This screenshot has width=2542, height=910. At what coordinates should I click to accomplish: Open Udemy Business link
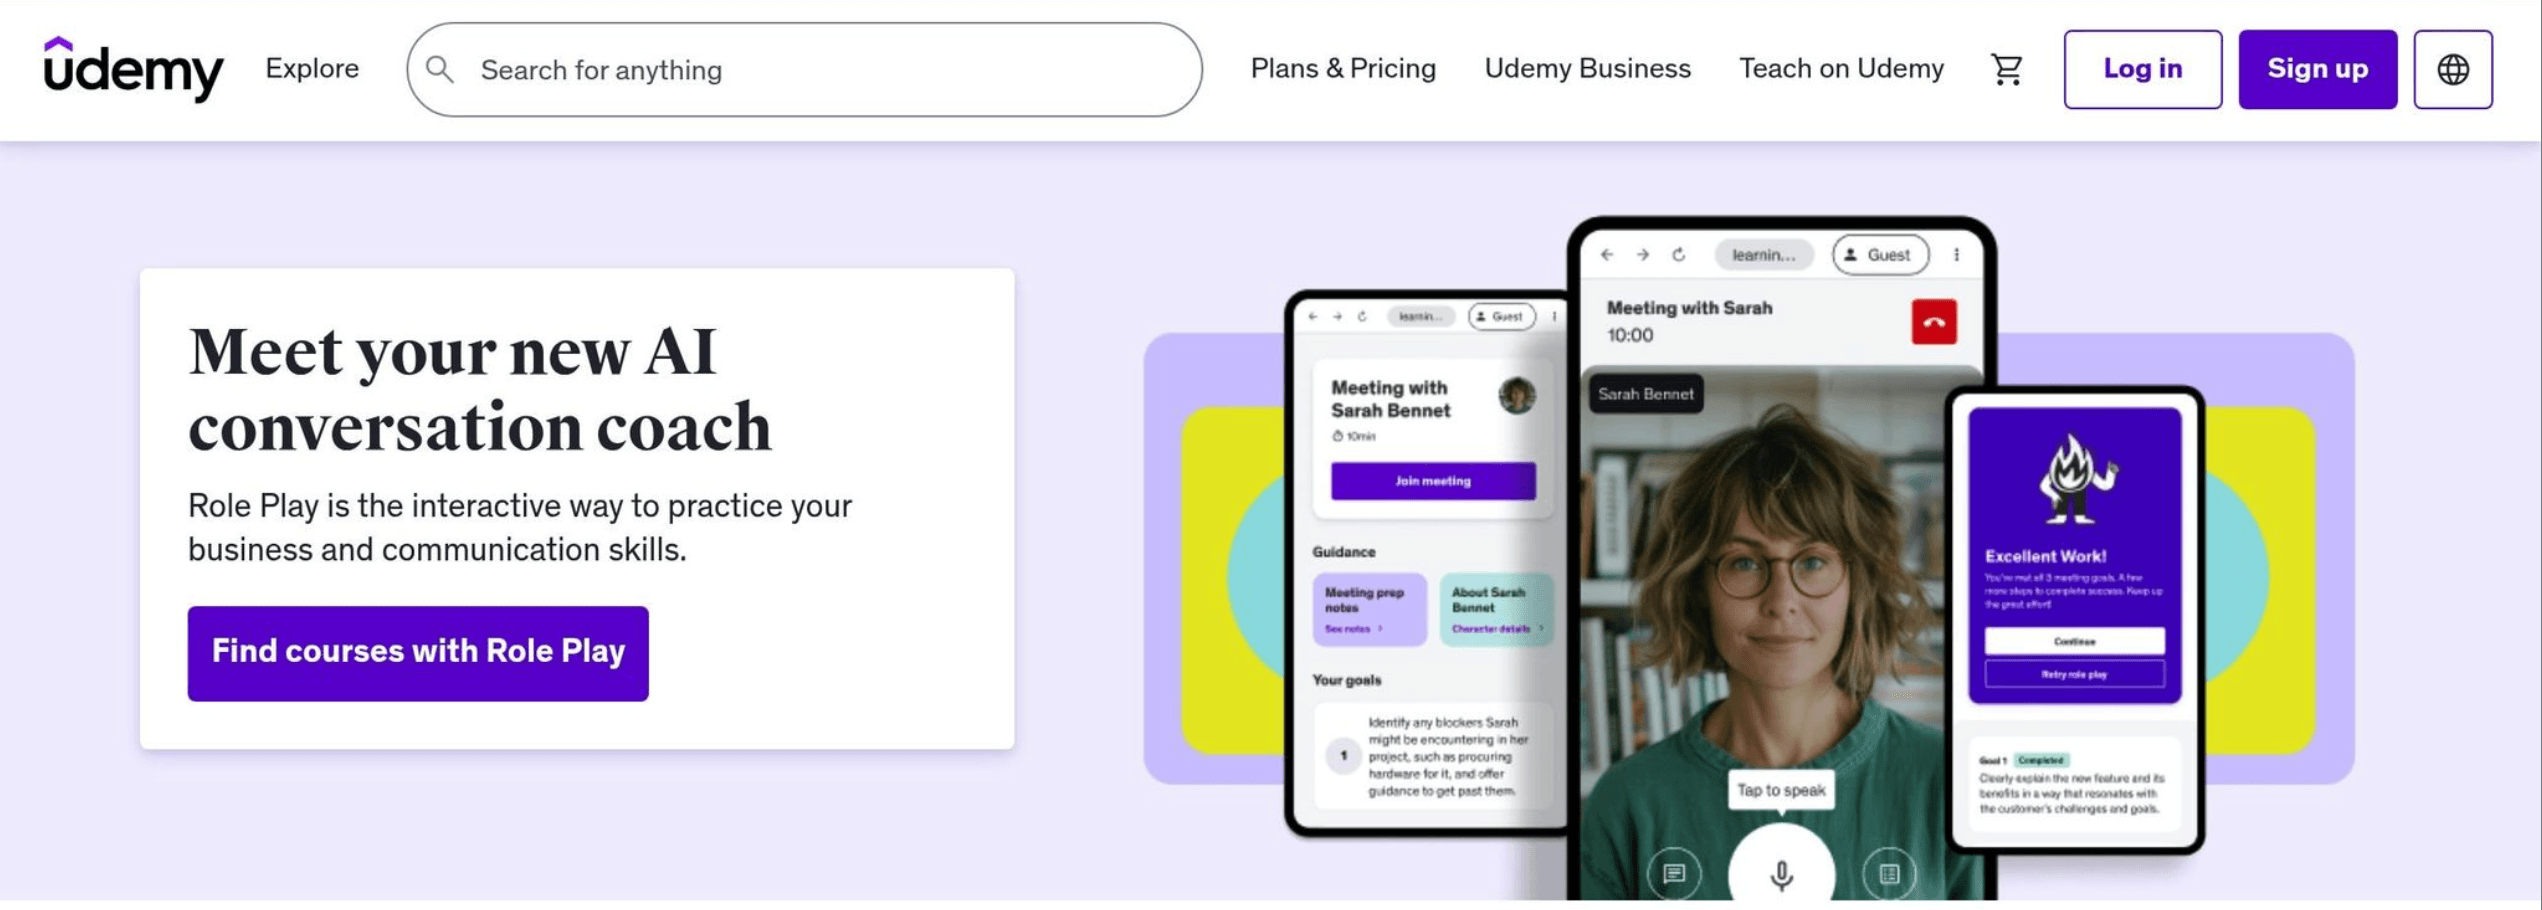(1587, 68)
